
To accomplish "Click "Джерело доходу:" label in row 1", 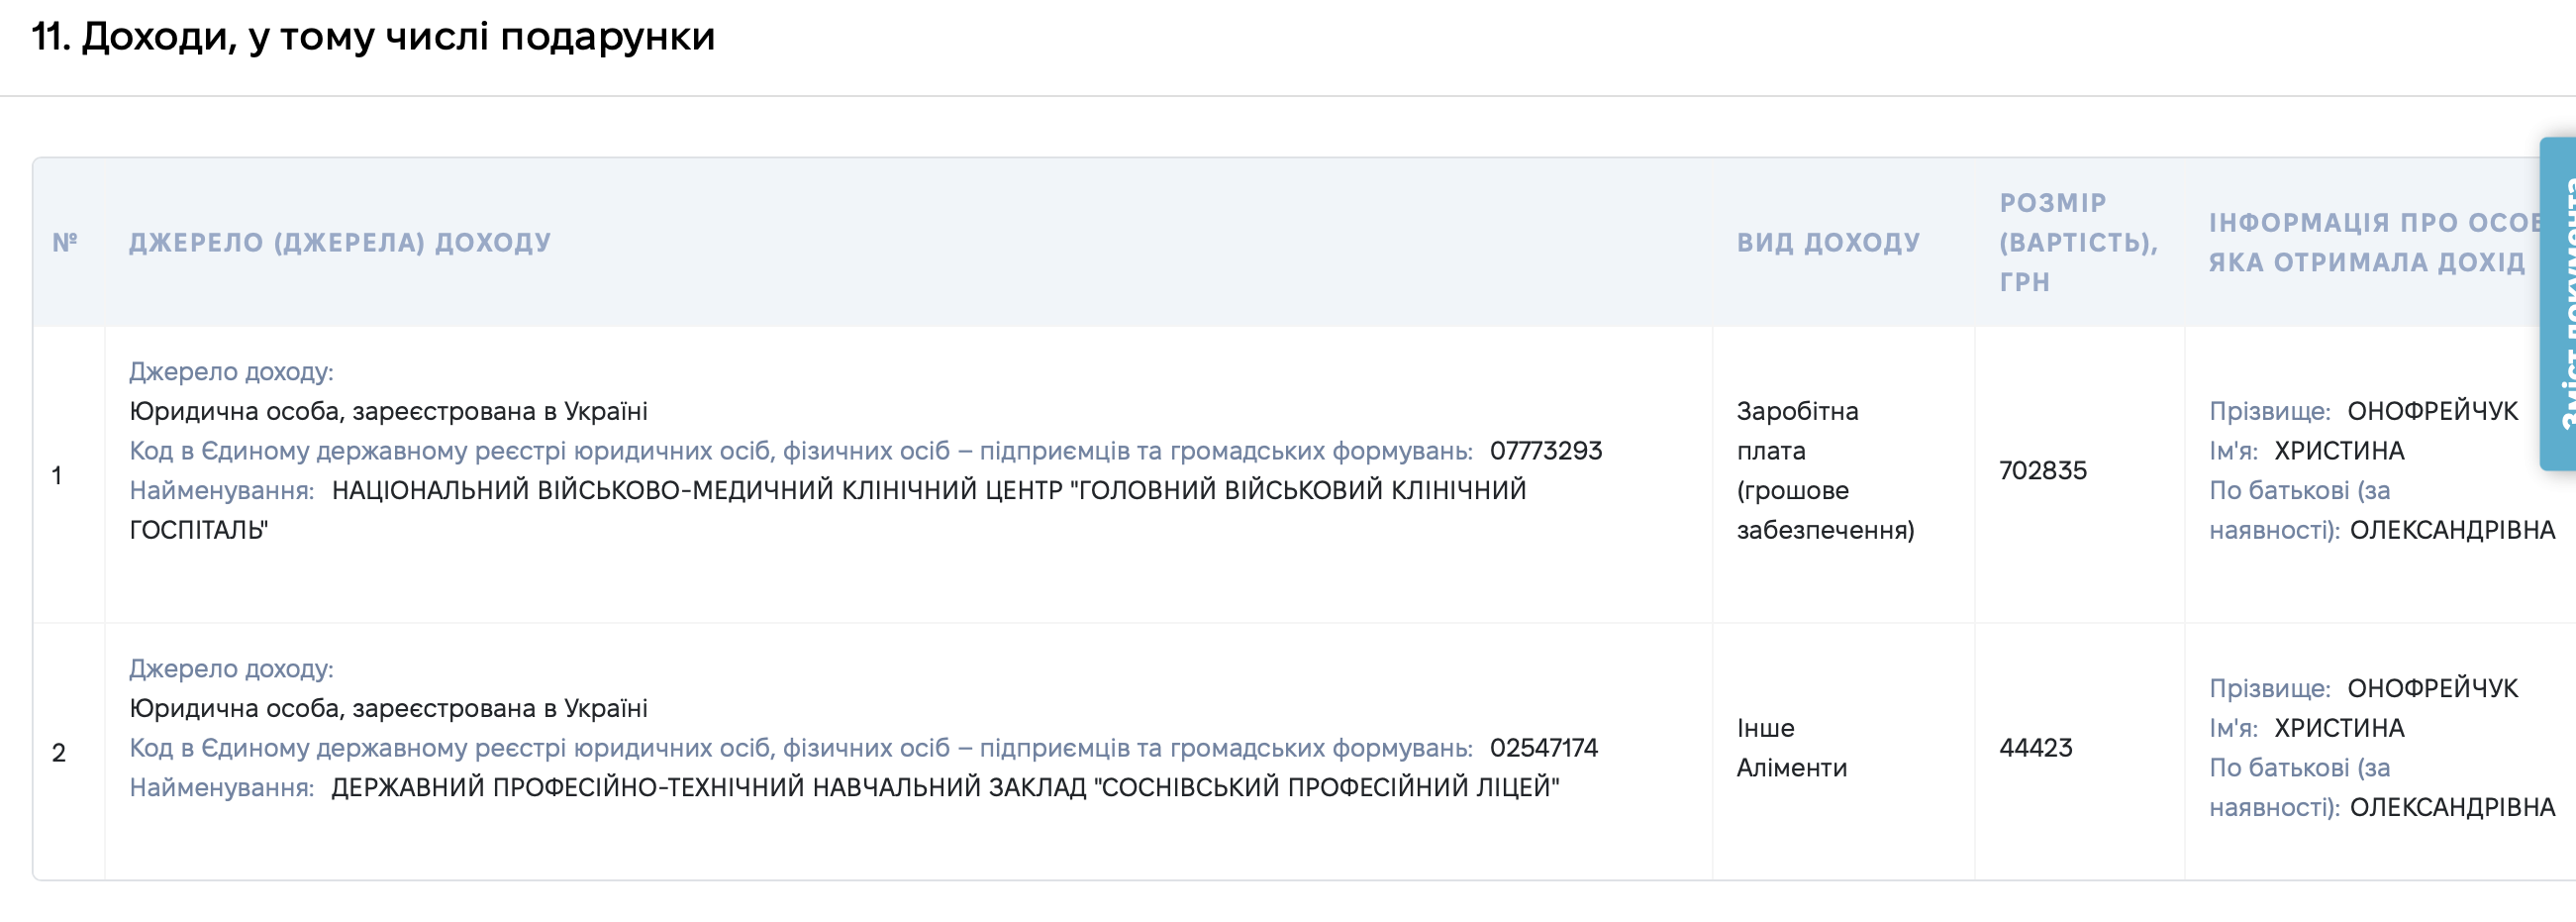I will point(231,372).
